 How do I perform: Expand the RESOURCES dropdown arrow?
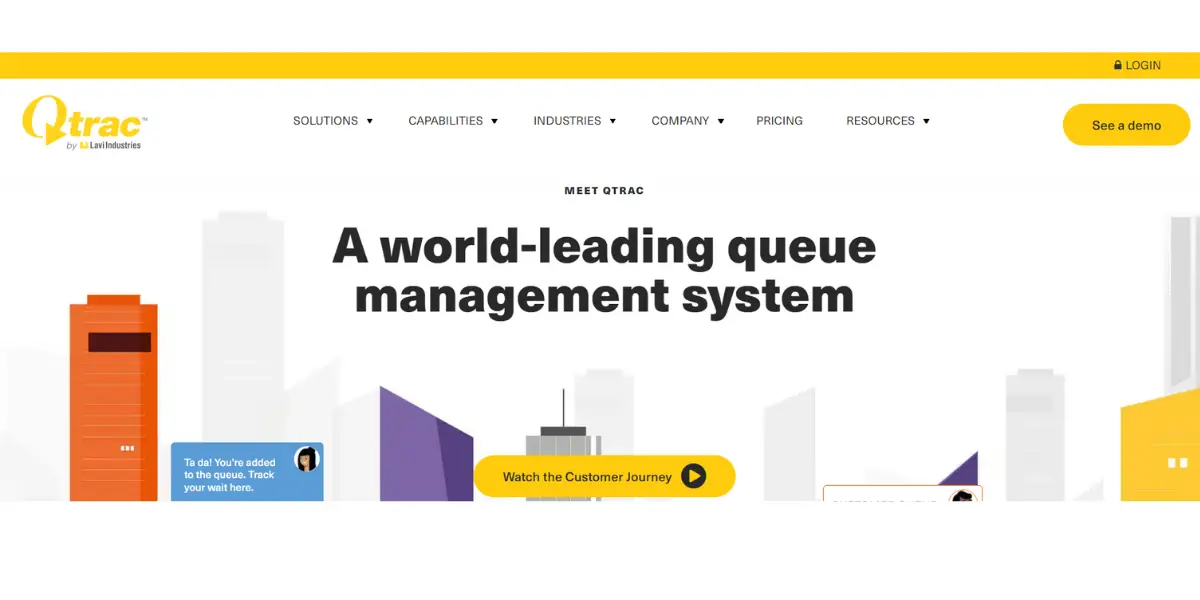pyautogui.click(x=926, y=121)
